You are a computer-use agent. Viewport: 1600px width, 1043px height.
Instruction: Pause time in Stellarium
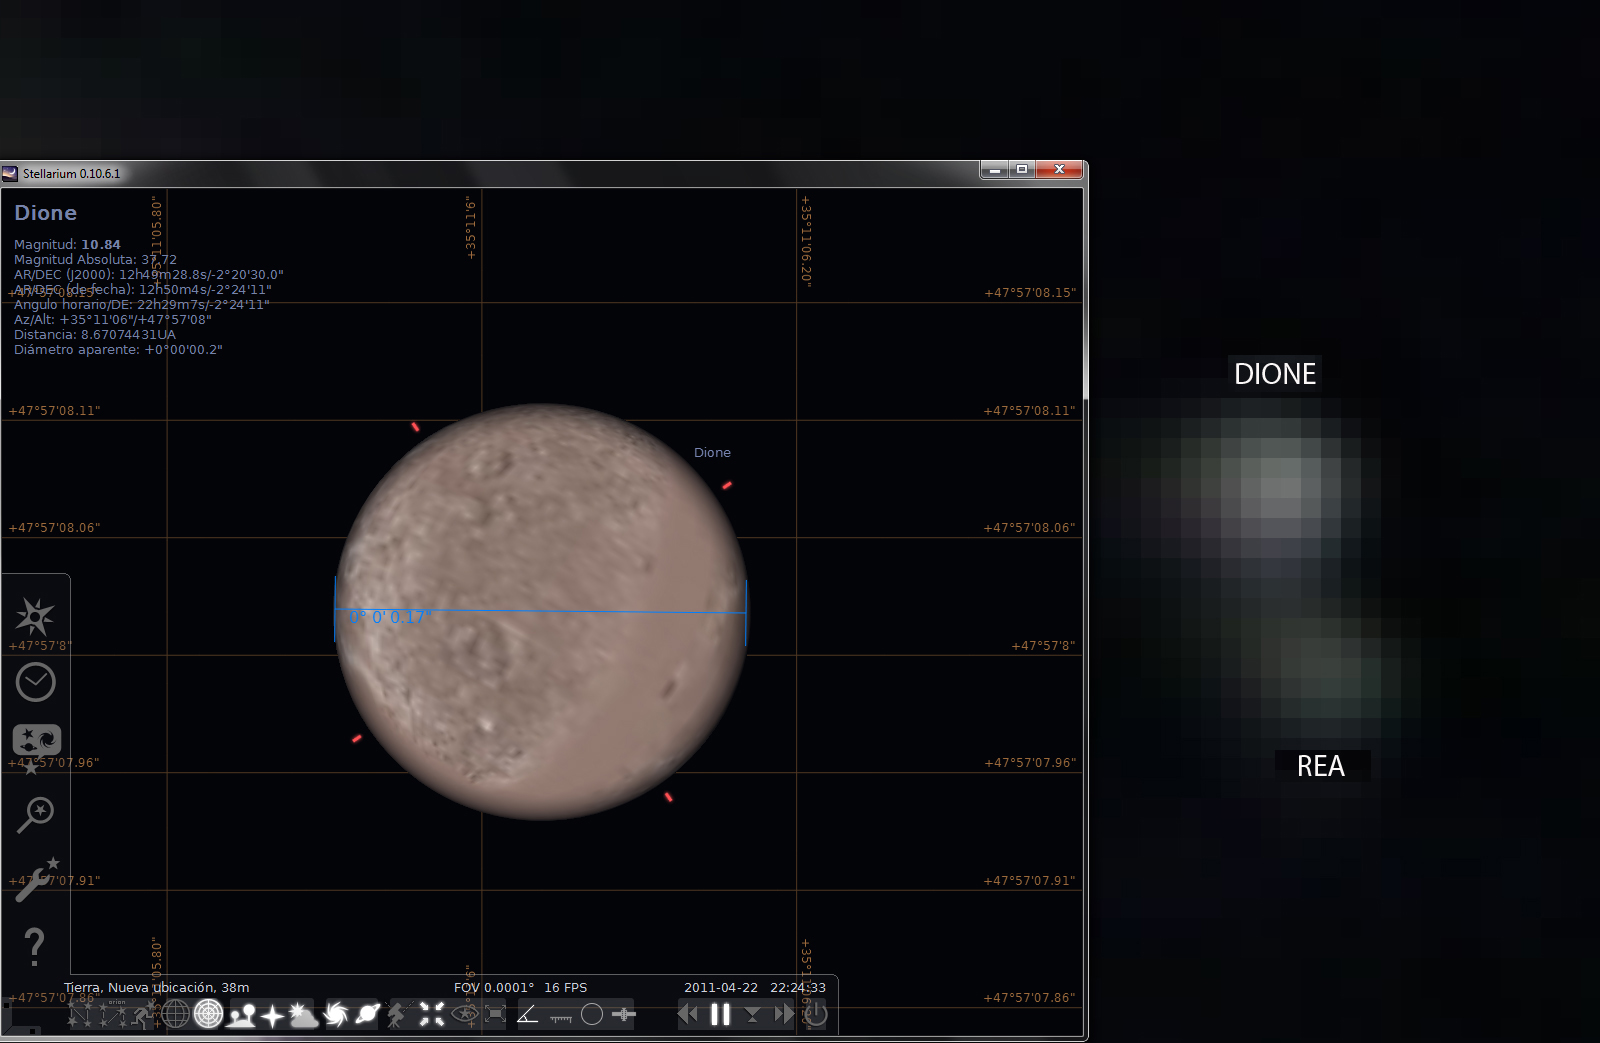click(x=720, y=1014)
